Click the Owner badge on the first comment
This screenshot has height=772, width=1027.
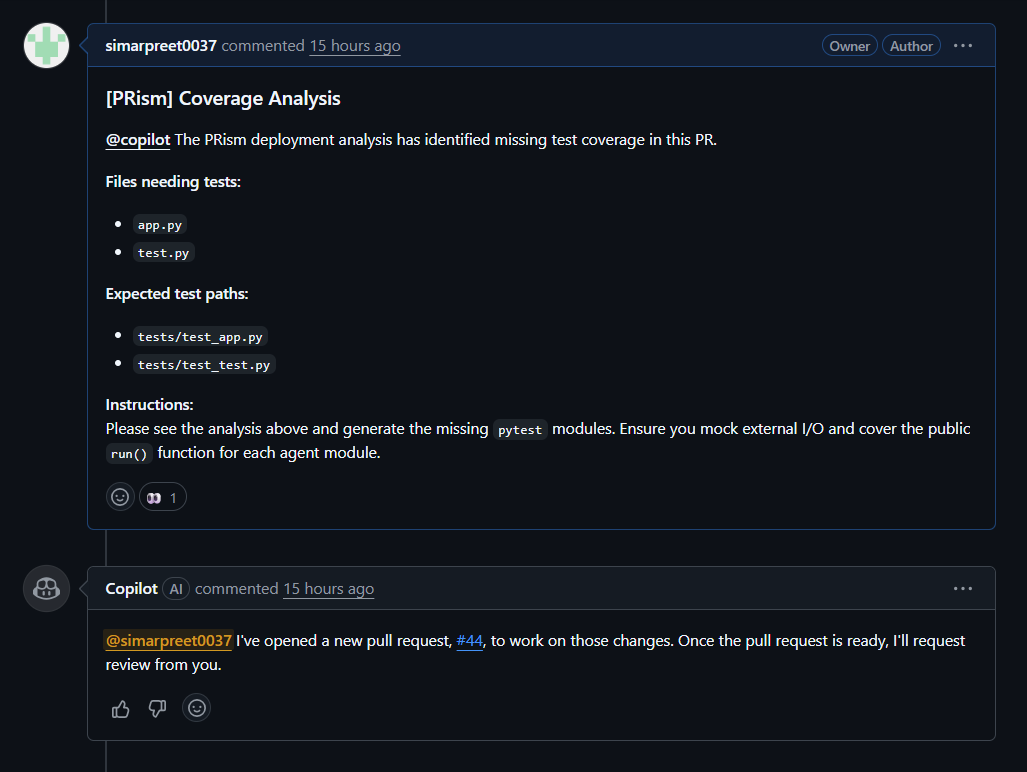(x=849, y=45)
